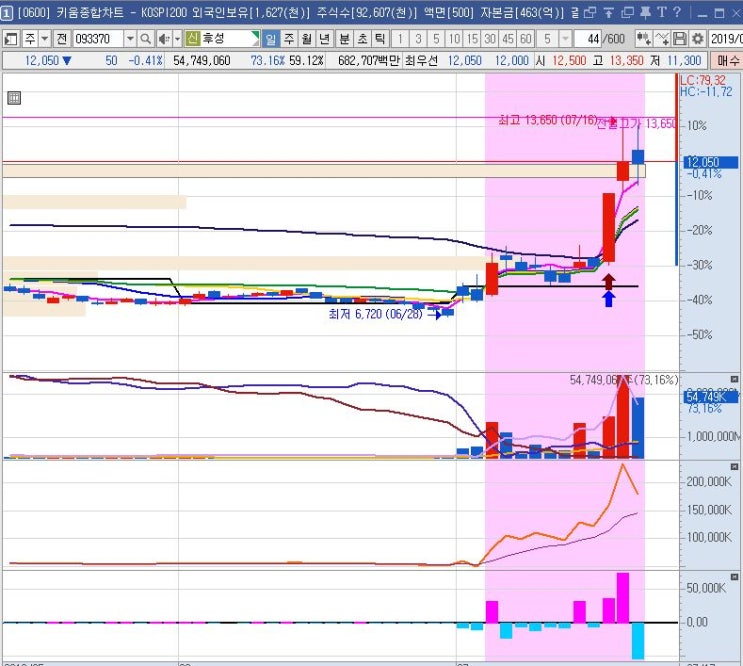Choose the 45 interval button
This screenshot has width=743, height=666.
[508, 39]
